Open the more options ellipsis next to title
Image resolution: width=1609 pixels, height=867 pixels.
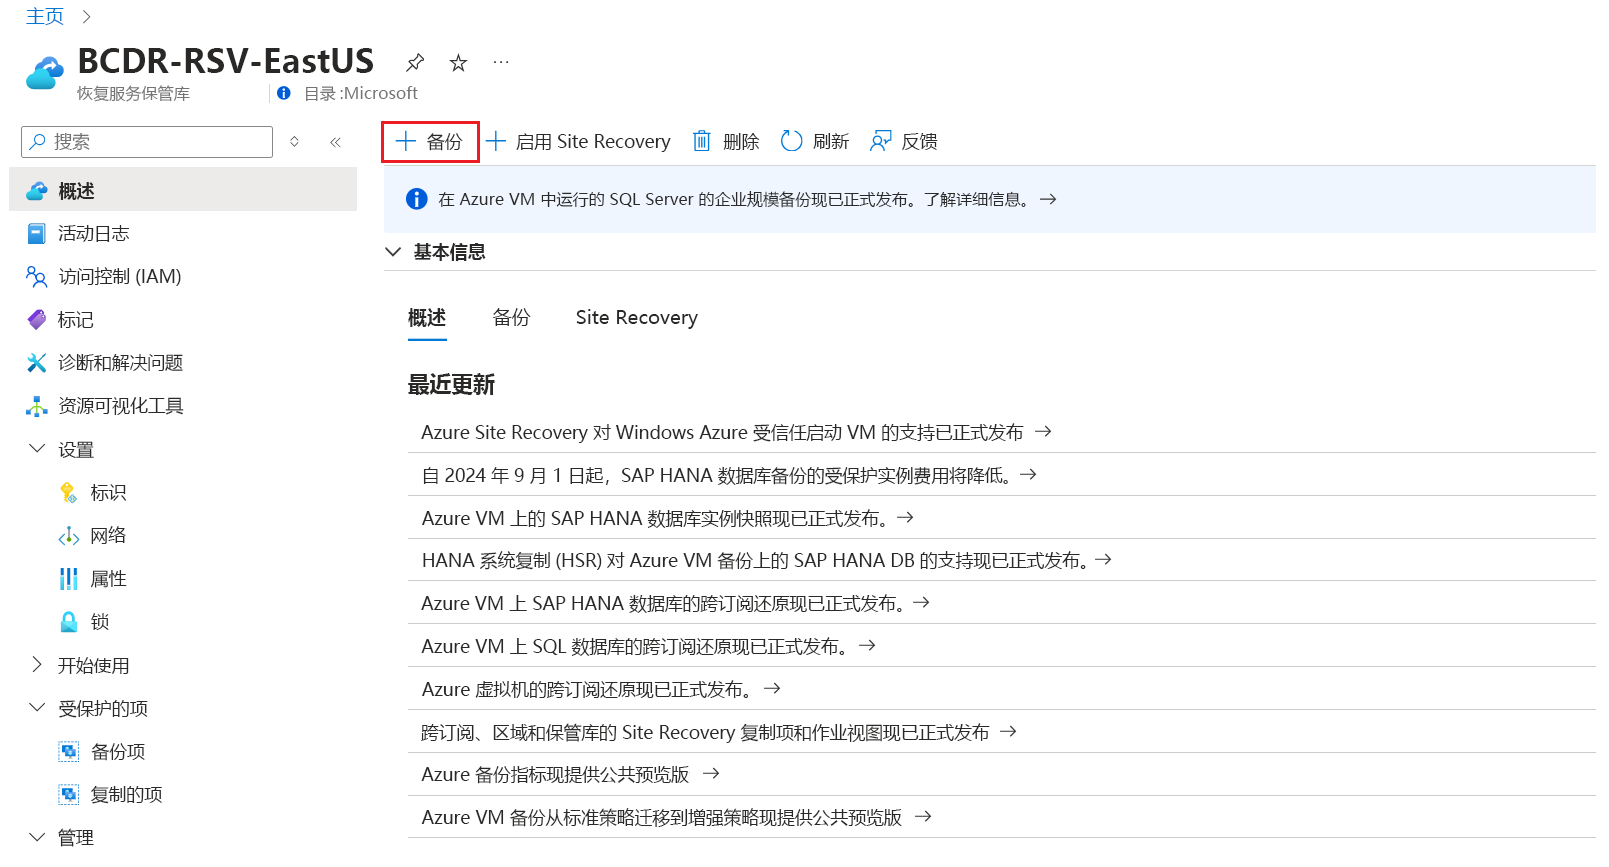pyautogui.click(x=501, y=63)
